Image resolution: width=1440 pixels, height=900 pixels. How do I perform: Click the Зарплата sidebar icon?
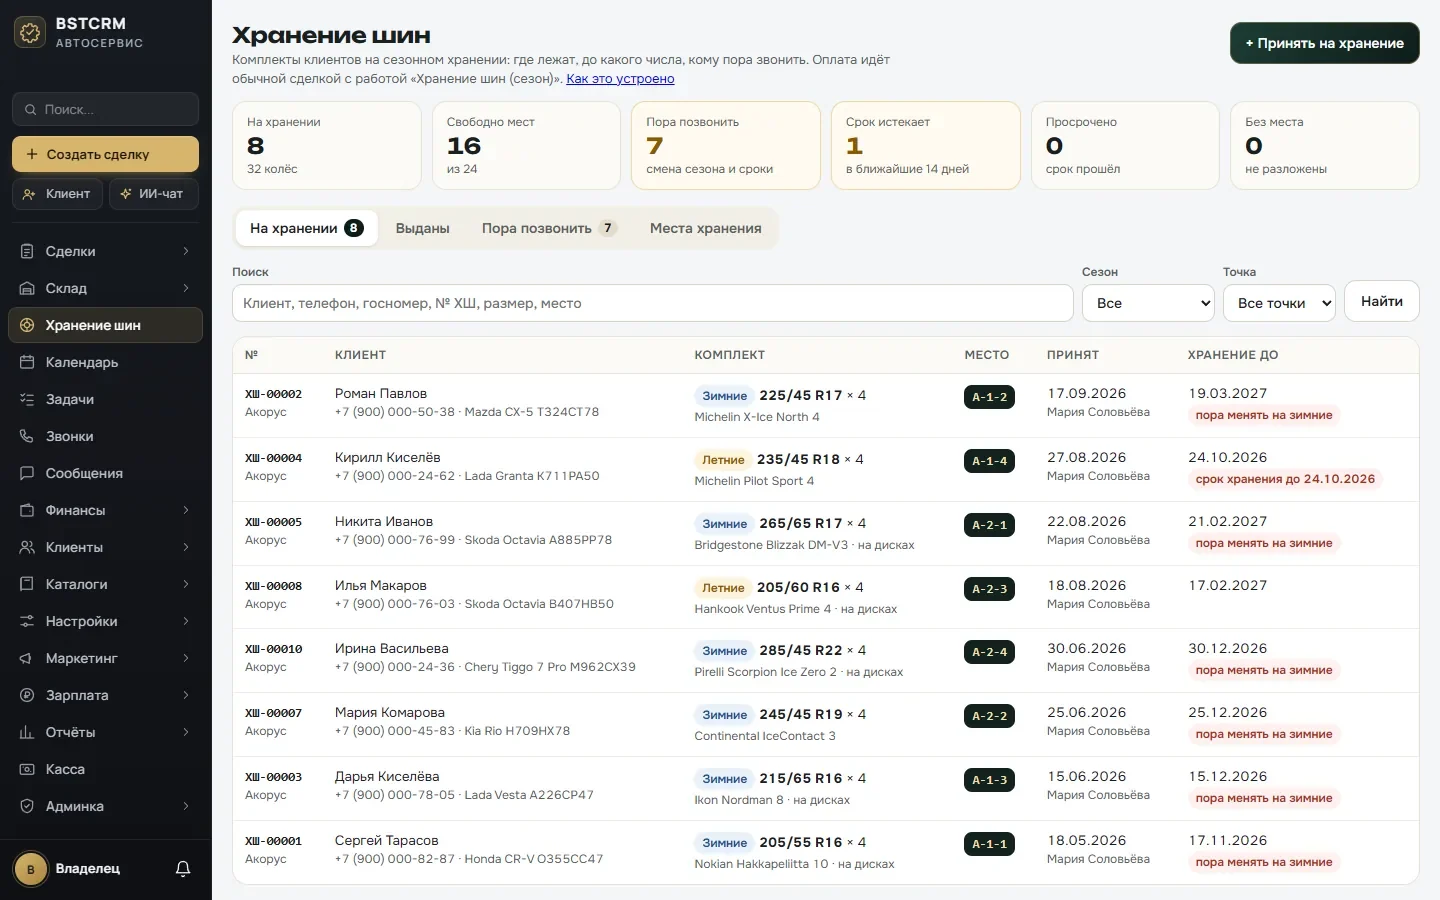[x=27, y=695]
